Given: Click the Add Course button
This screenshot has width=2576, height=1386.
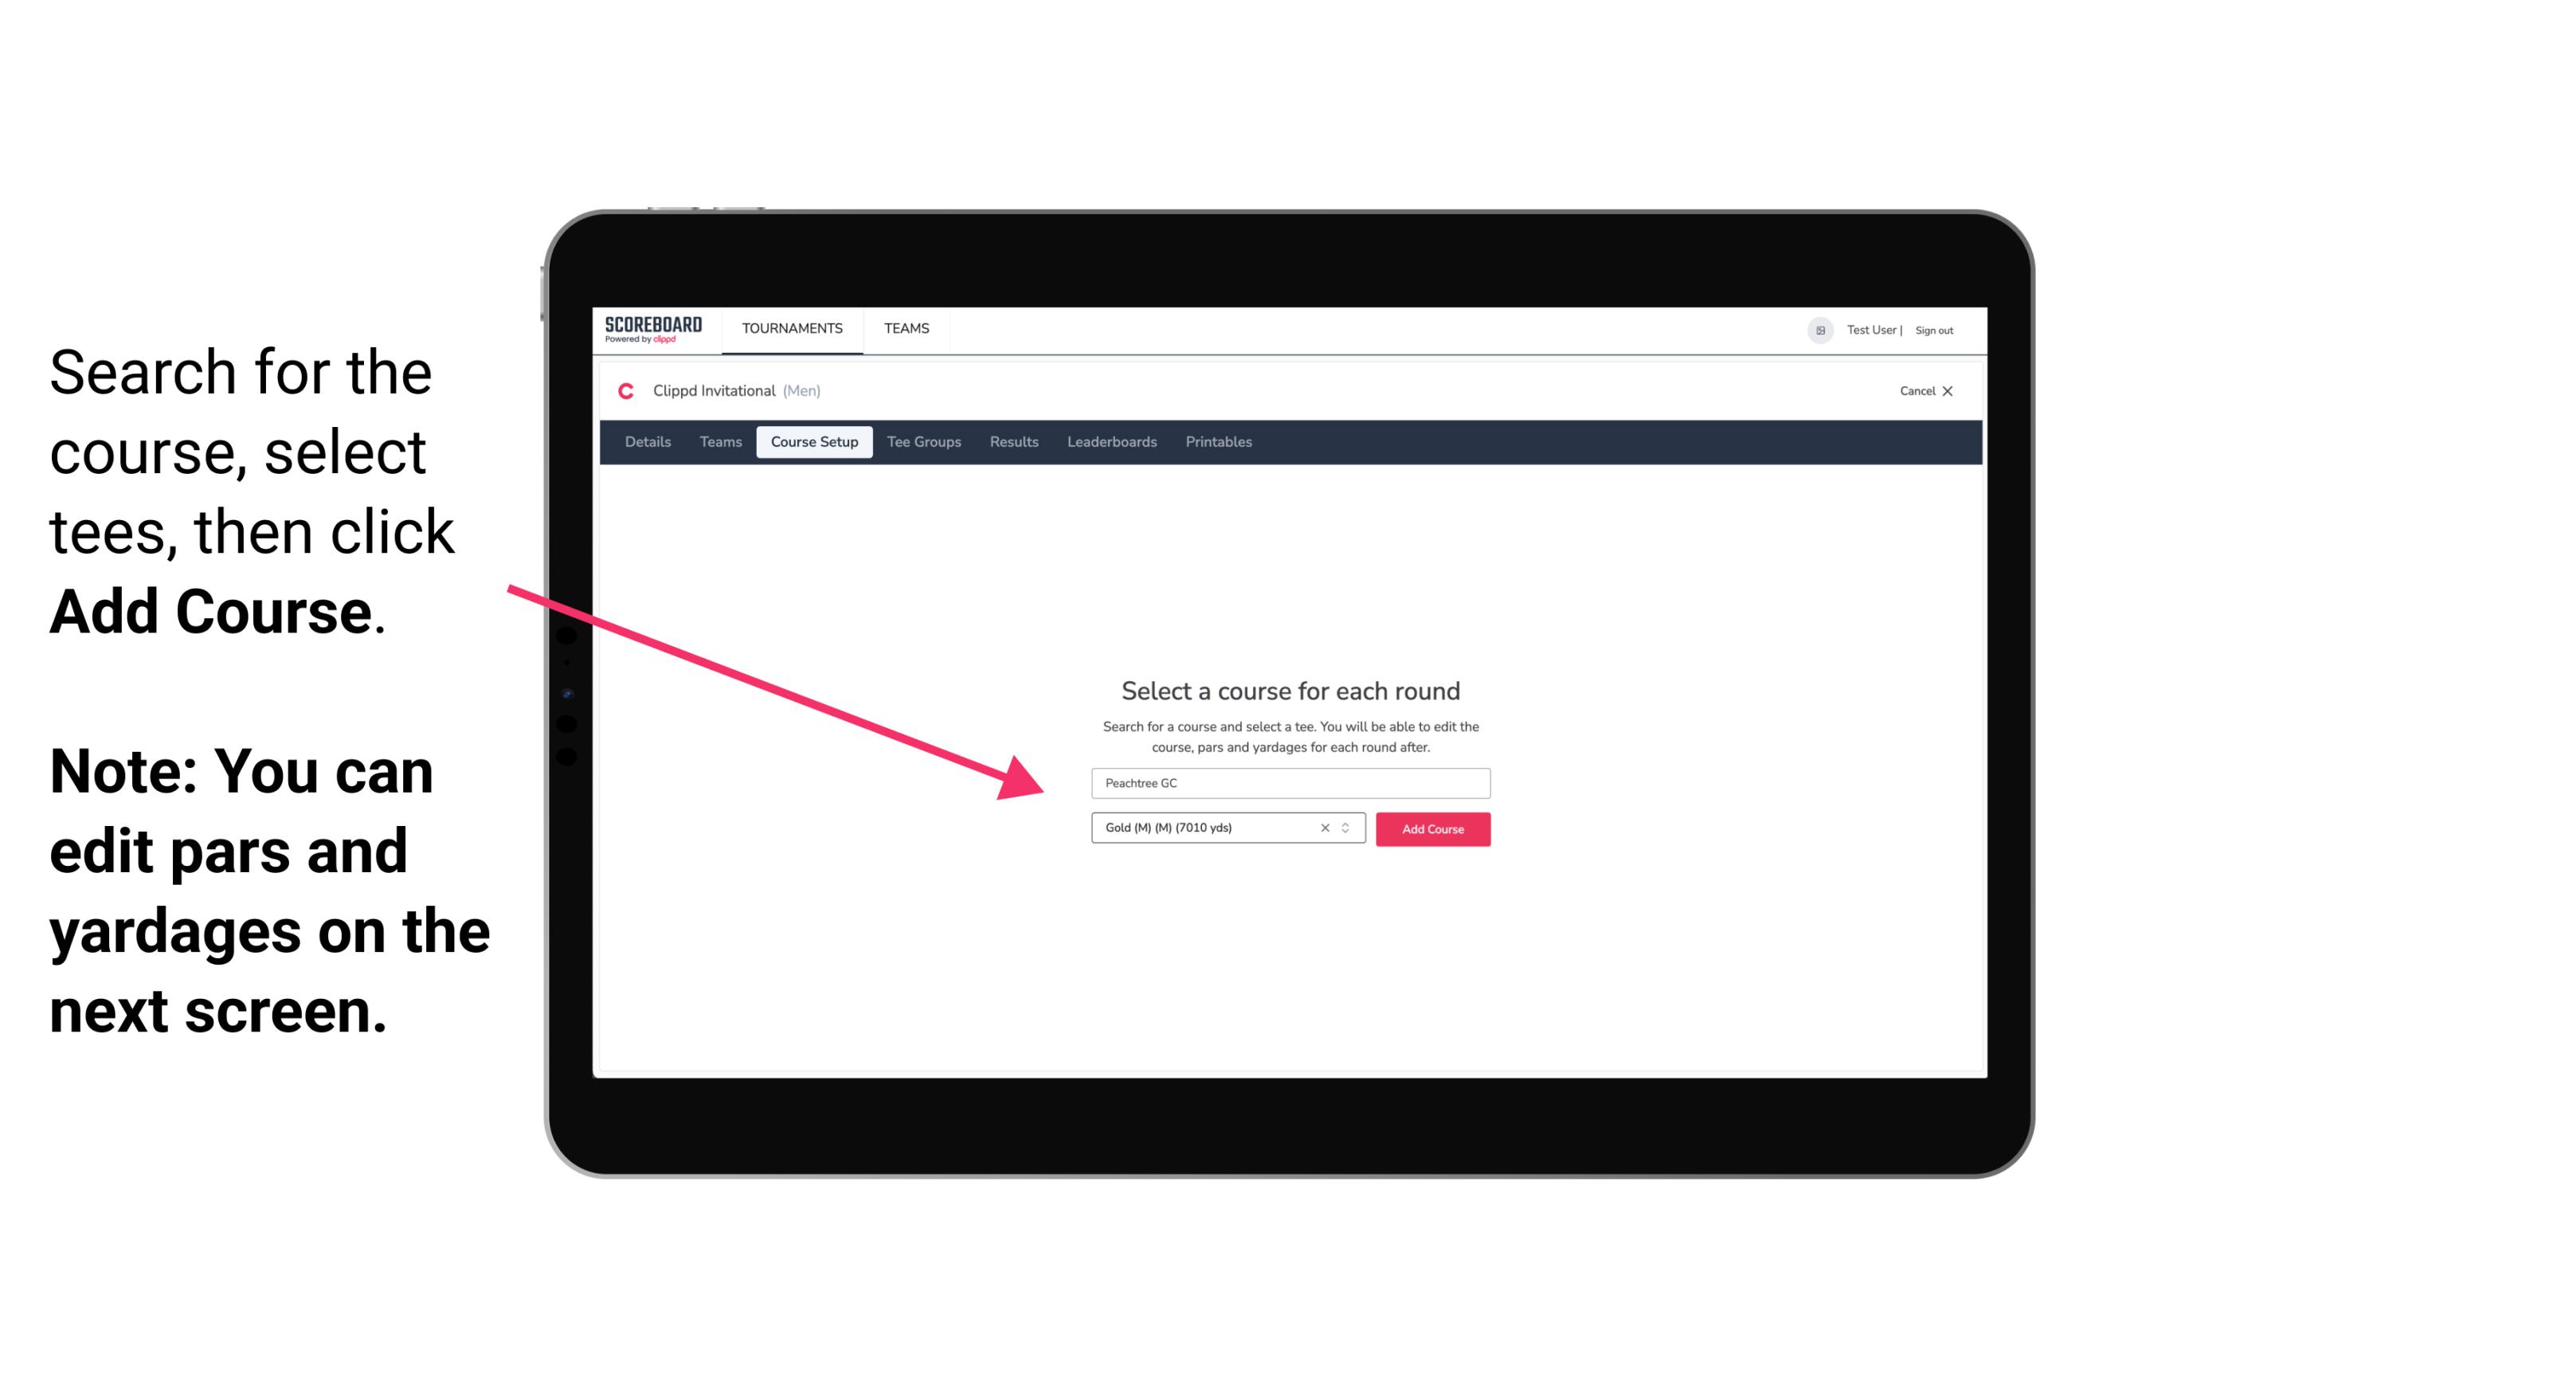Looking at the screenshot, I should pos(1431,829).
